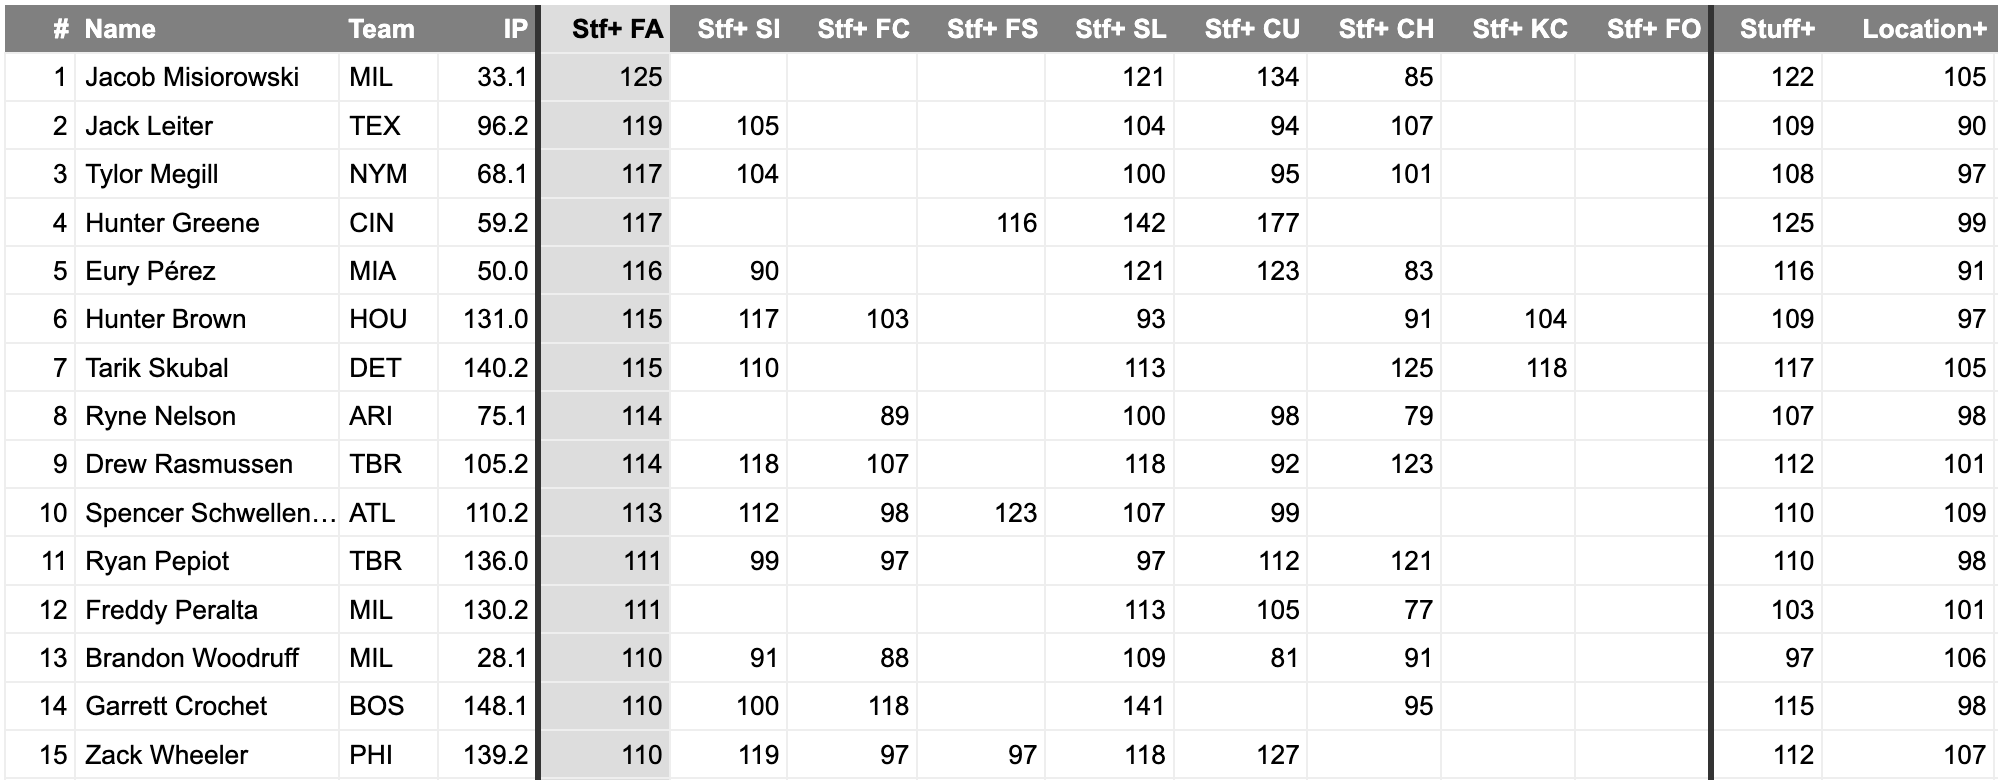This screenshot has height=780, width=1998.
Task: Open Garrett Crochet's profile link
Action: (x=176, y=706)
